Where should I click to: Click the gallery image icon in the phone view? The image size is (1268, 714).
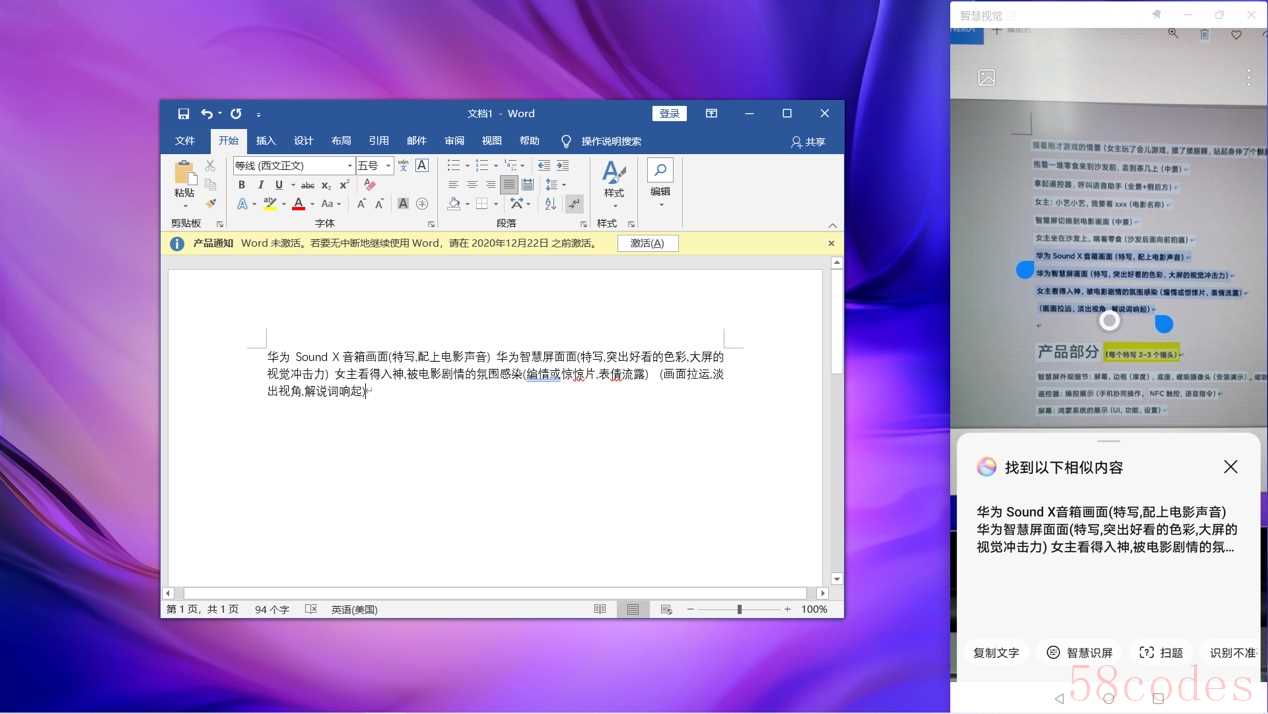click(986, 77)
